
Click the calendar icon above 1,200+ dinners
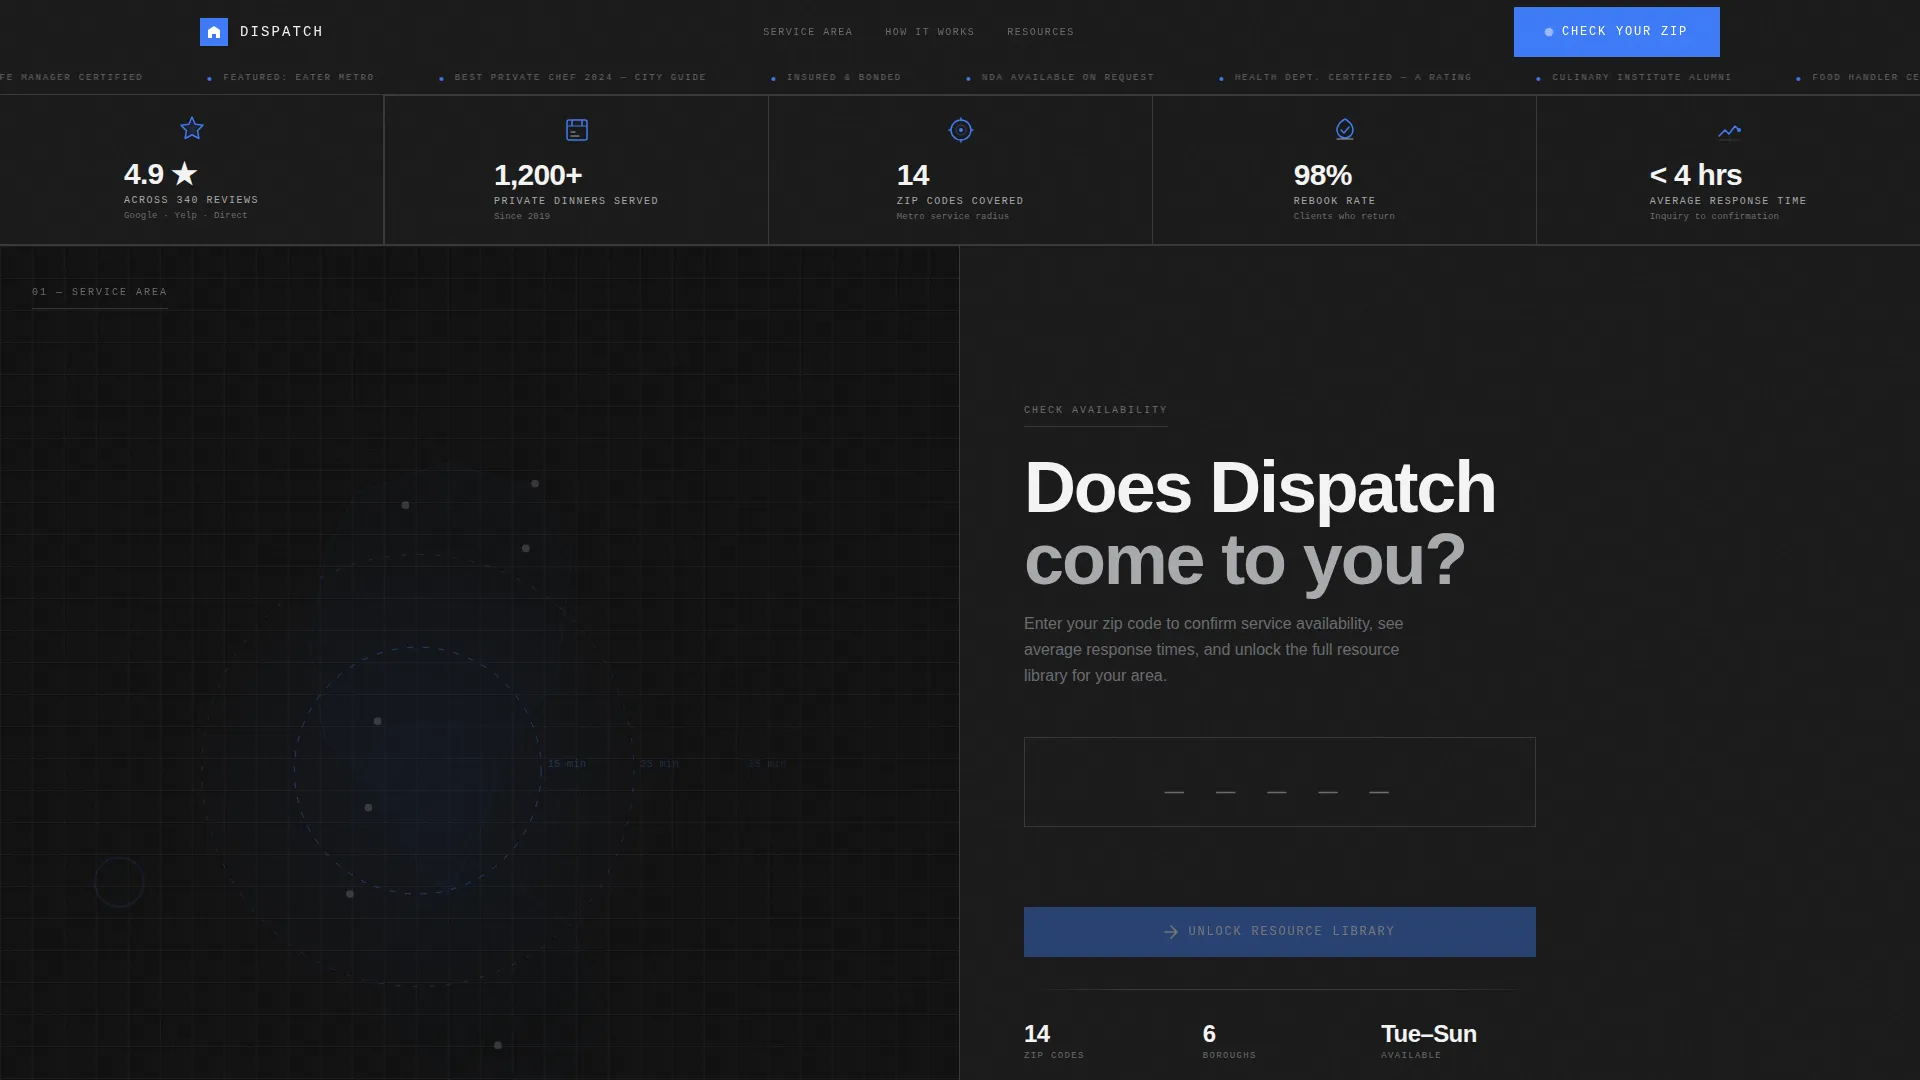(x=577, y=130)
